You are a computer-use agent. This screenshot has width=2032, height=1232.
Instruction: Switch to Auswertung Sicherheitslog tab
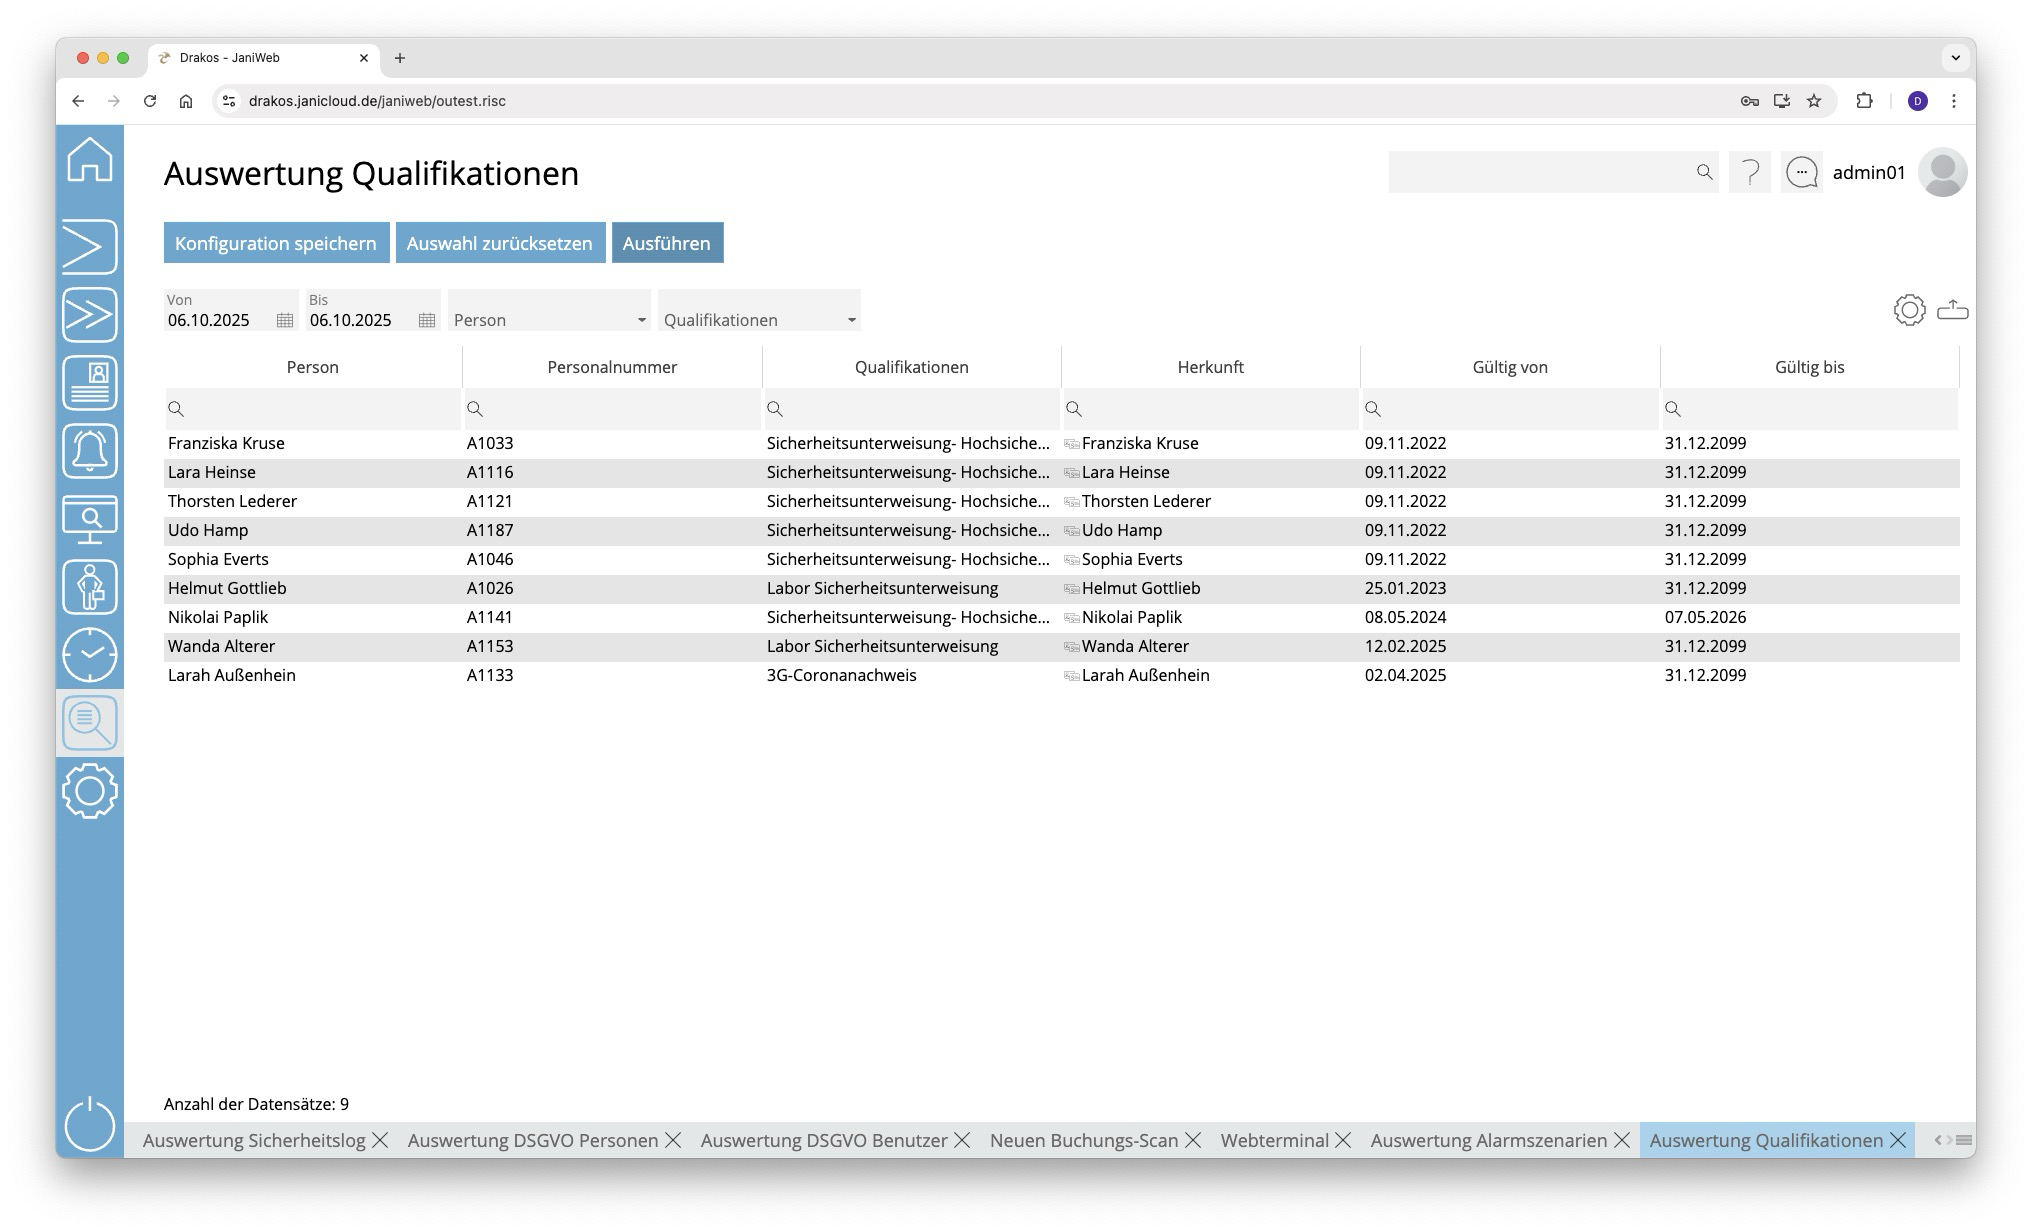coord(254,1140)
